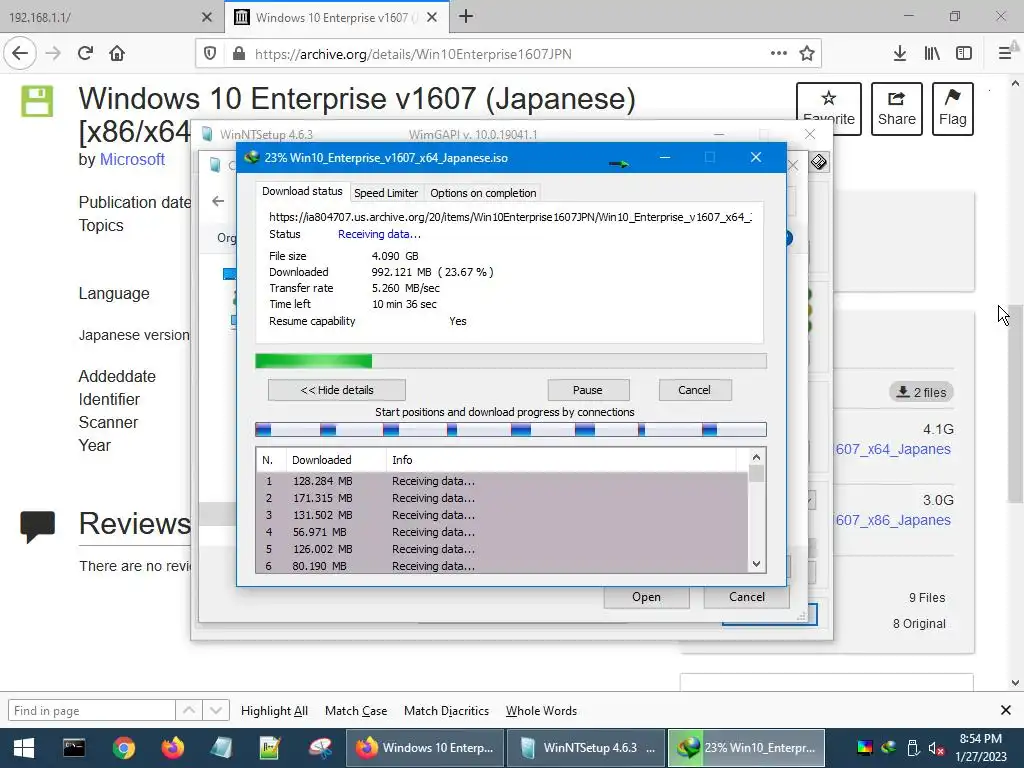This screenshot has height=768, width=1024.
Task: Open Options on completion tab
Action: pyautogui.click(x=483, y=193)
